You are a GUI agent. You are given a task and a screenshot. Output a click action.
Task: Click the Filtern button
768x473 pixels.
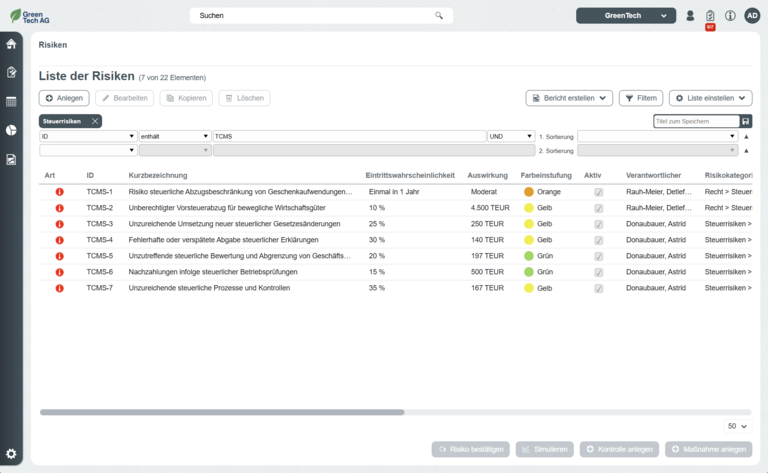(640, 98)
